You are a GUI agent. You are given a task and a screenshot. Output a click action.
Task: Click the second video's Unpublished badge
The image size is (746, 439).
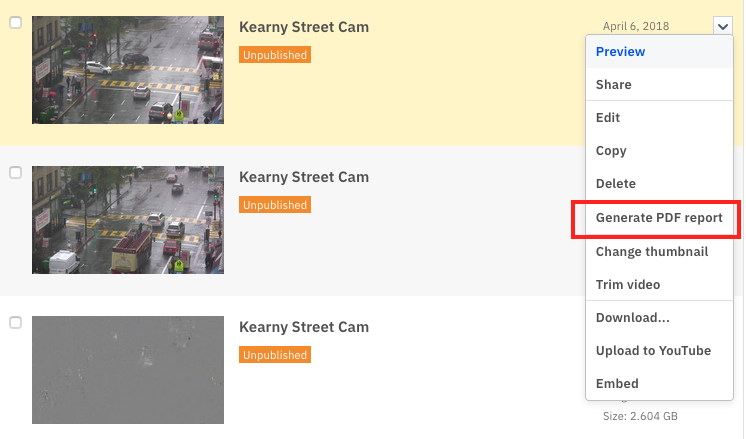[x=275, y=205]
